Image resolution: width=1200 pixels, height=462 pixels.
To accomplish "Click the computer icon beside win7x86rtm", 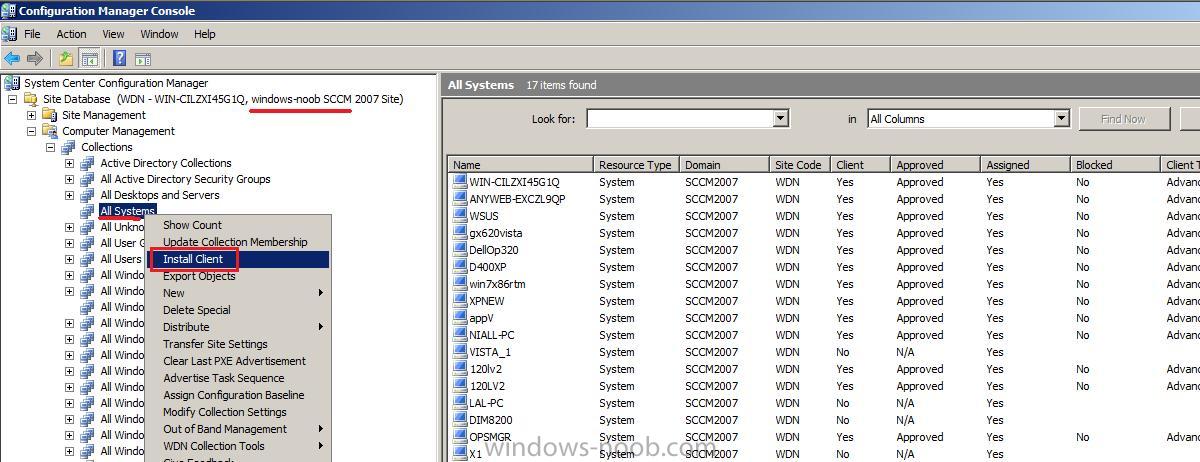I will [460, 284].
